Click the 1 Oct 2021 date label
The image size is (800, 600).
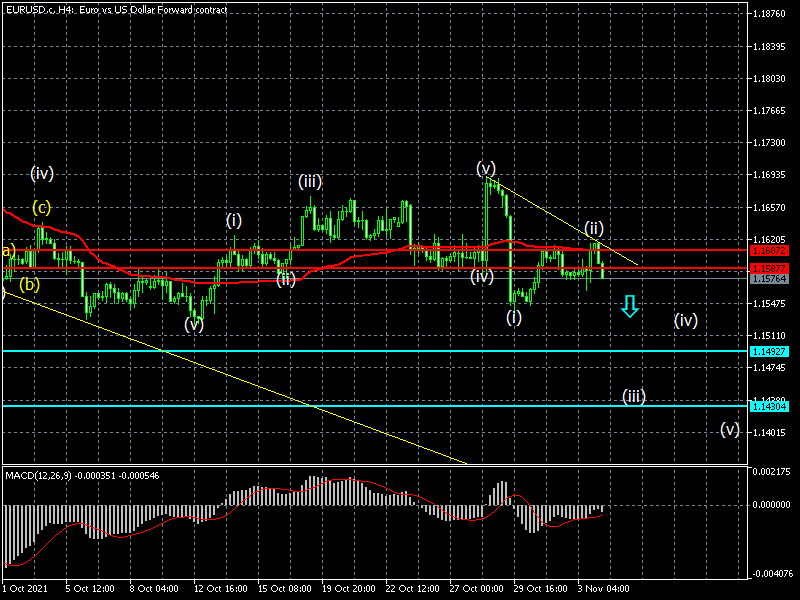click(x=25, y=590)
